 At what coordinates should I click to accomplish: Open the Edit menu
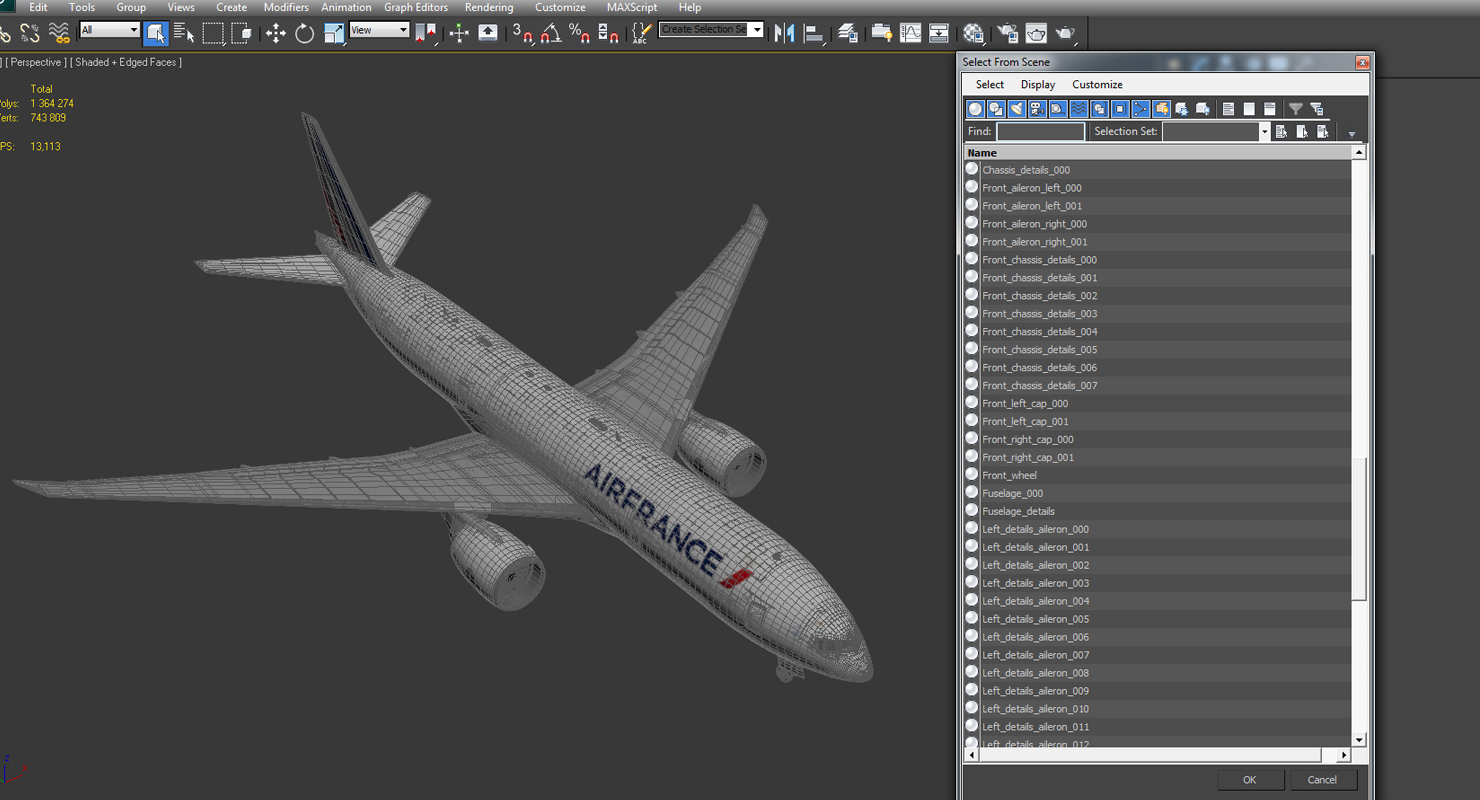pyautogui.click(x=38, y=7)
